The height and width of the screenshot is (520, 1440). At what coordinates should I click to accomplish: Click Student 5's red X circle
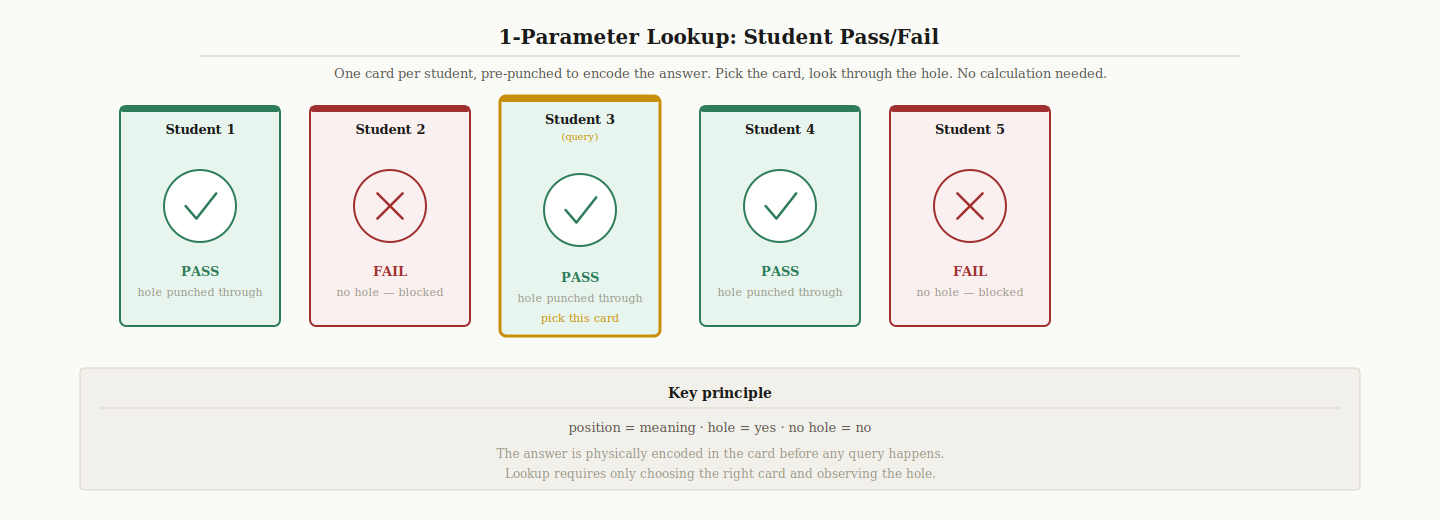[x=970, y=206]
